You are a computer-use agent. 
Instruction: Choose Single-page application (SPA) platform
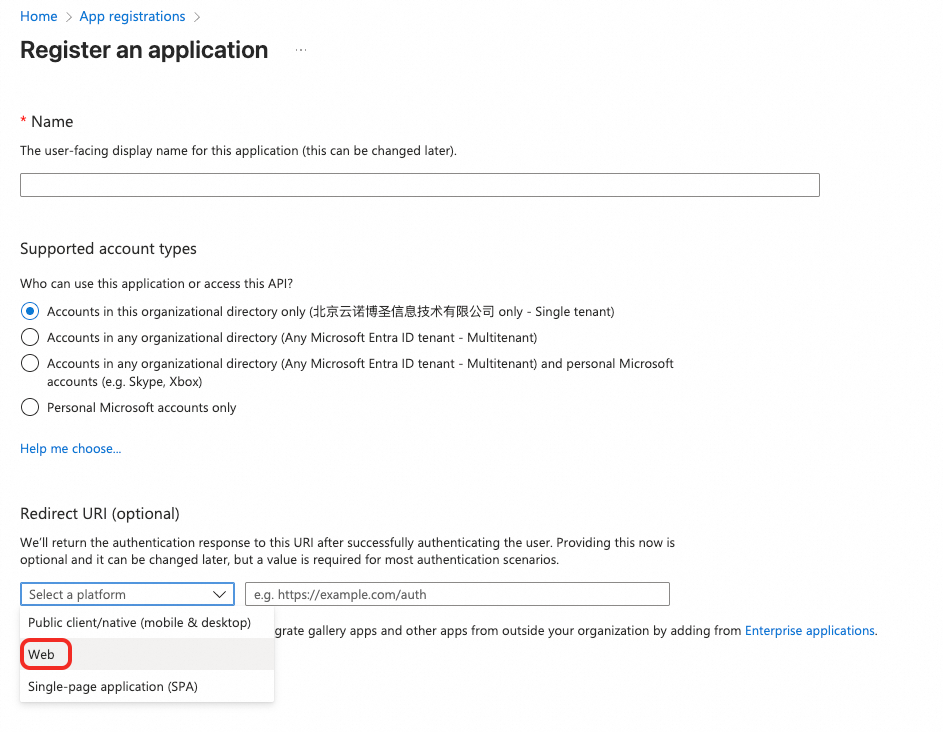tap(147, 686)
